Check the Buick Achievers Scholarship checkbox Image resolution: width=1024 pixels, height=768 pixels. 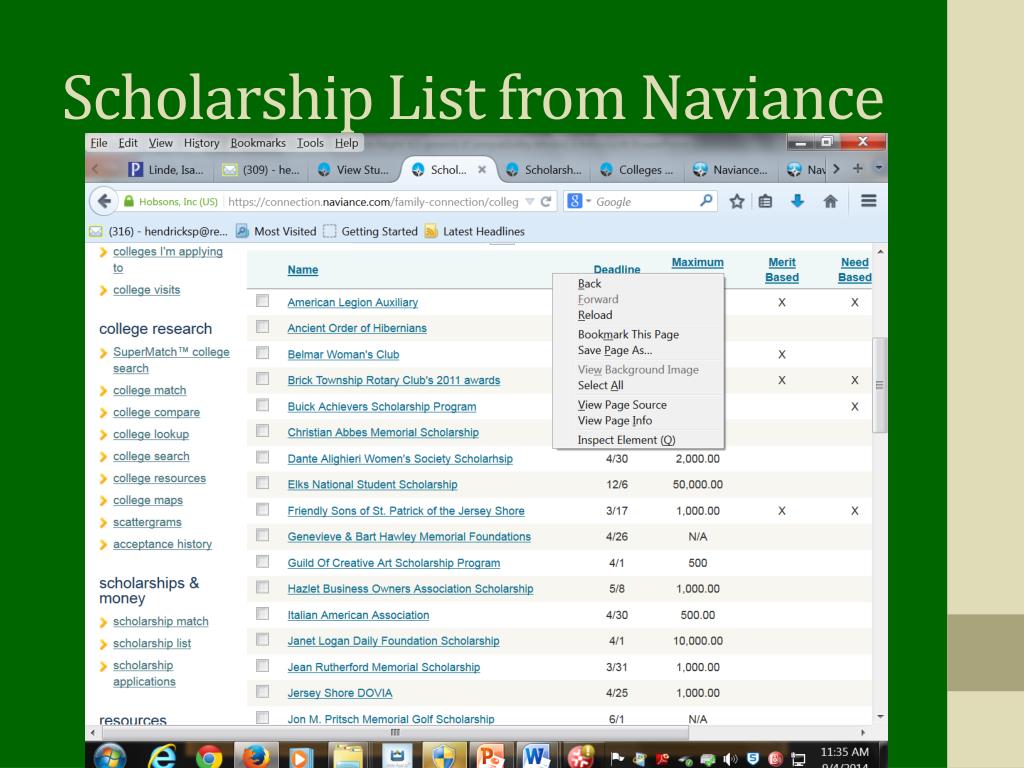point(263,405)
